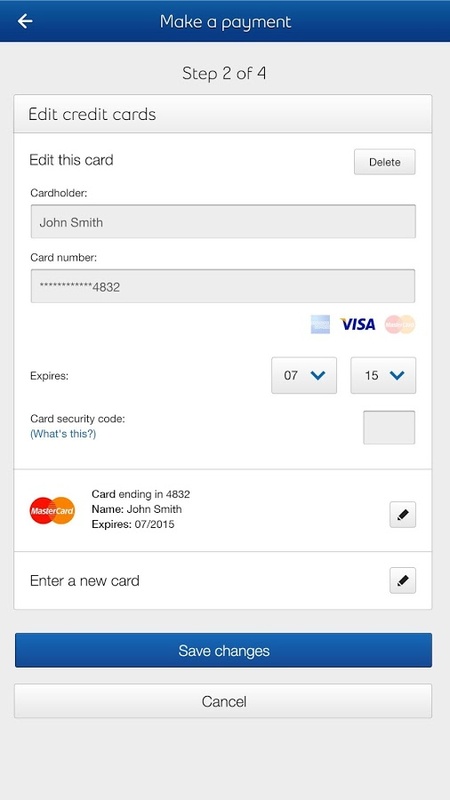
Task: Select the faded MasterCard logo under card number
Action: [400, 324]
